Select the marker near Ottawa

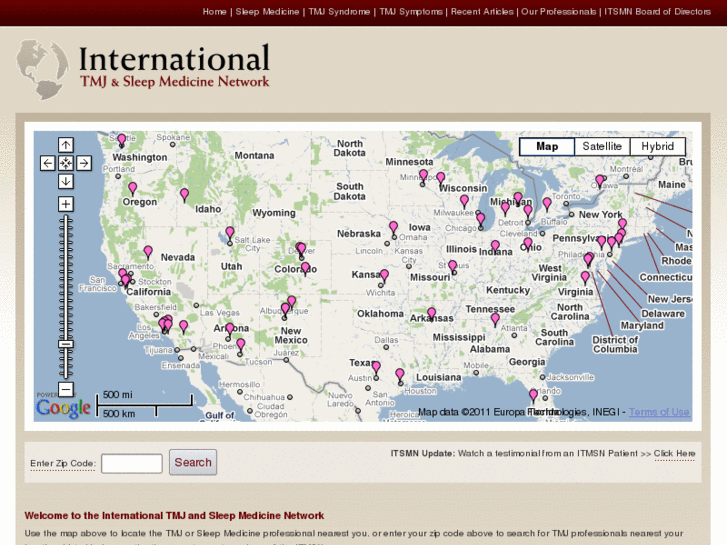600,180
